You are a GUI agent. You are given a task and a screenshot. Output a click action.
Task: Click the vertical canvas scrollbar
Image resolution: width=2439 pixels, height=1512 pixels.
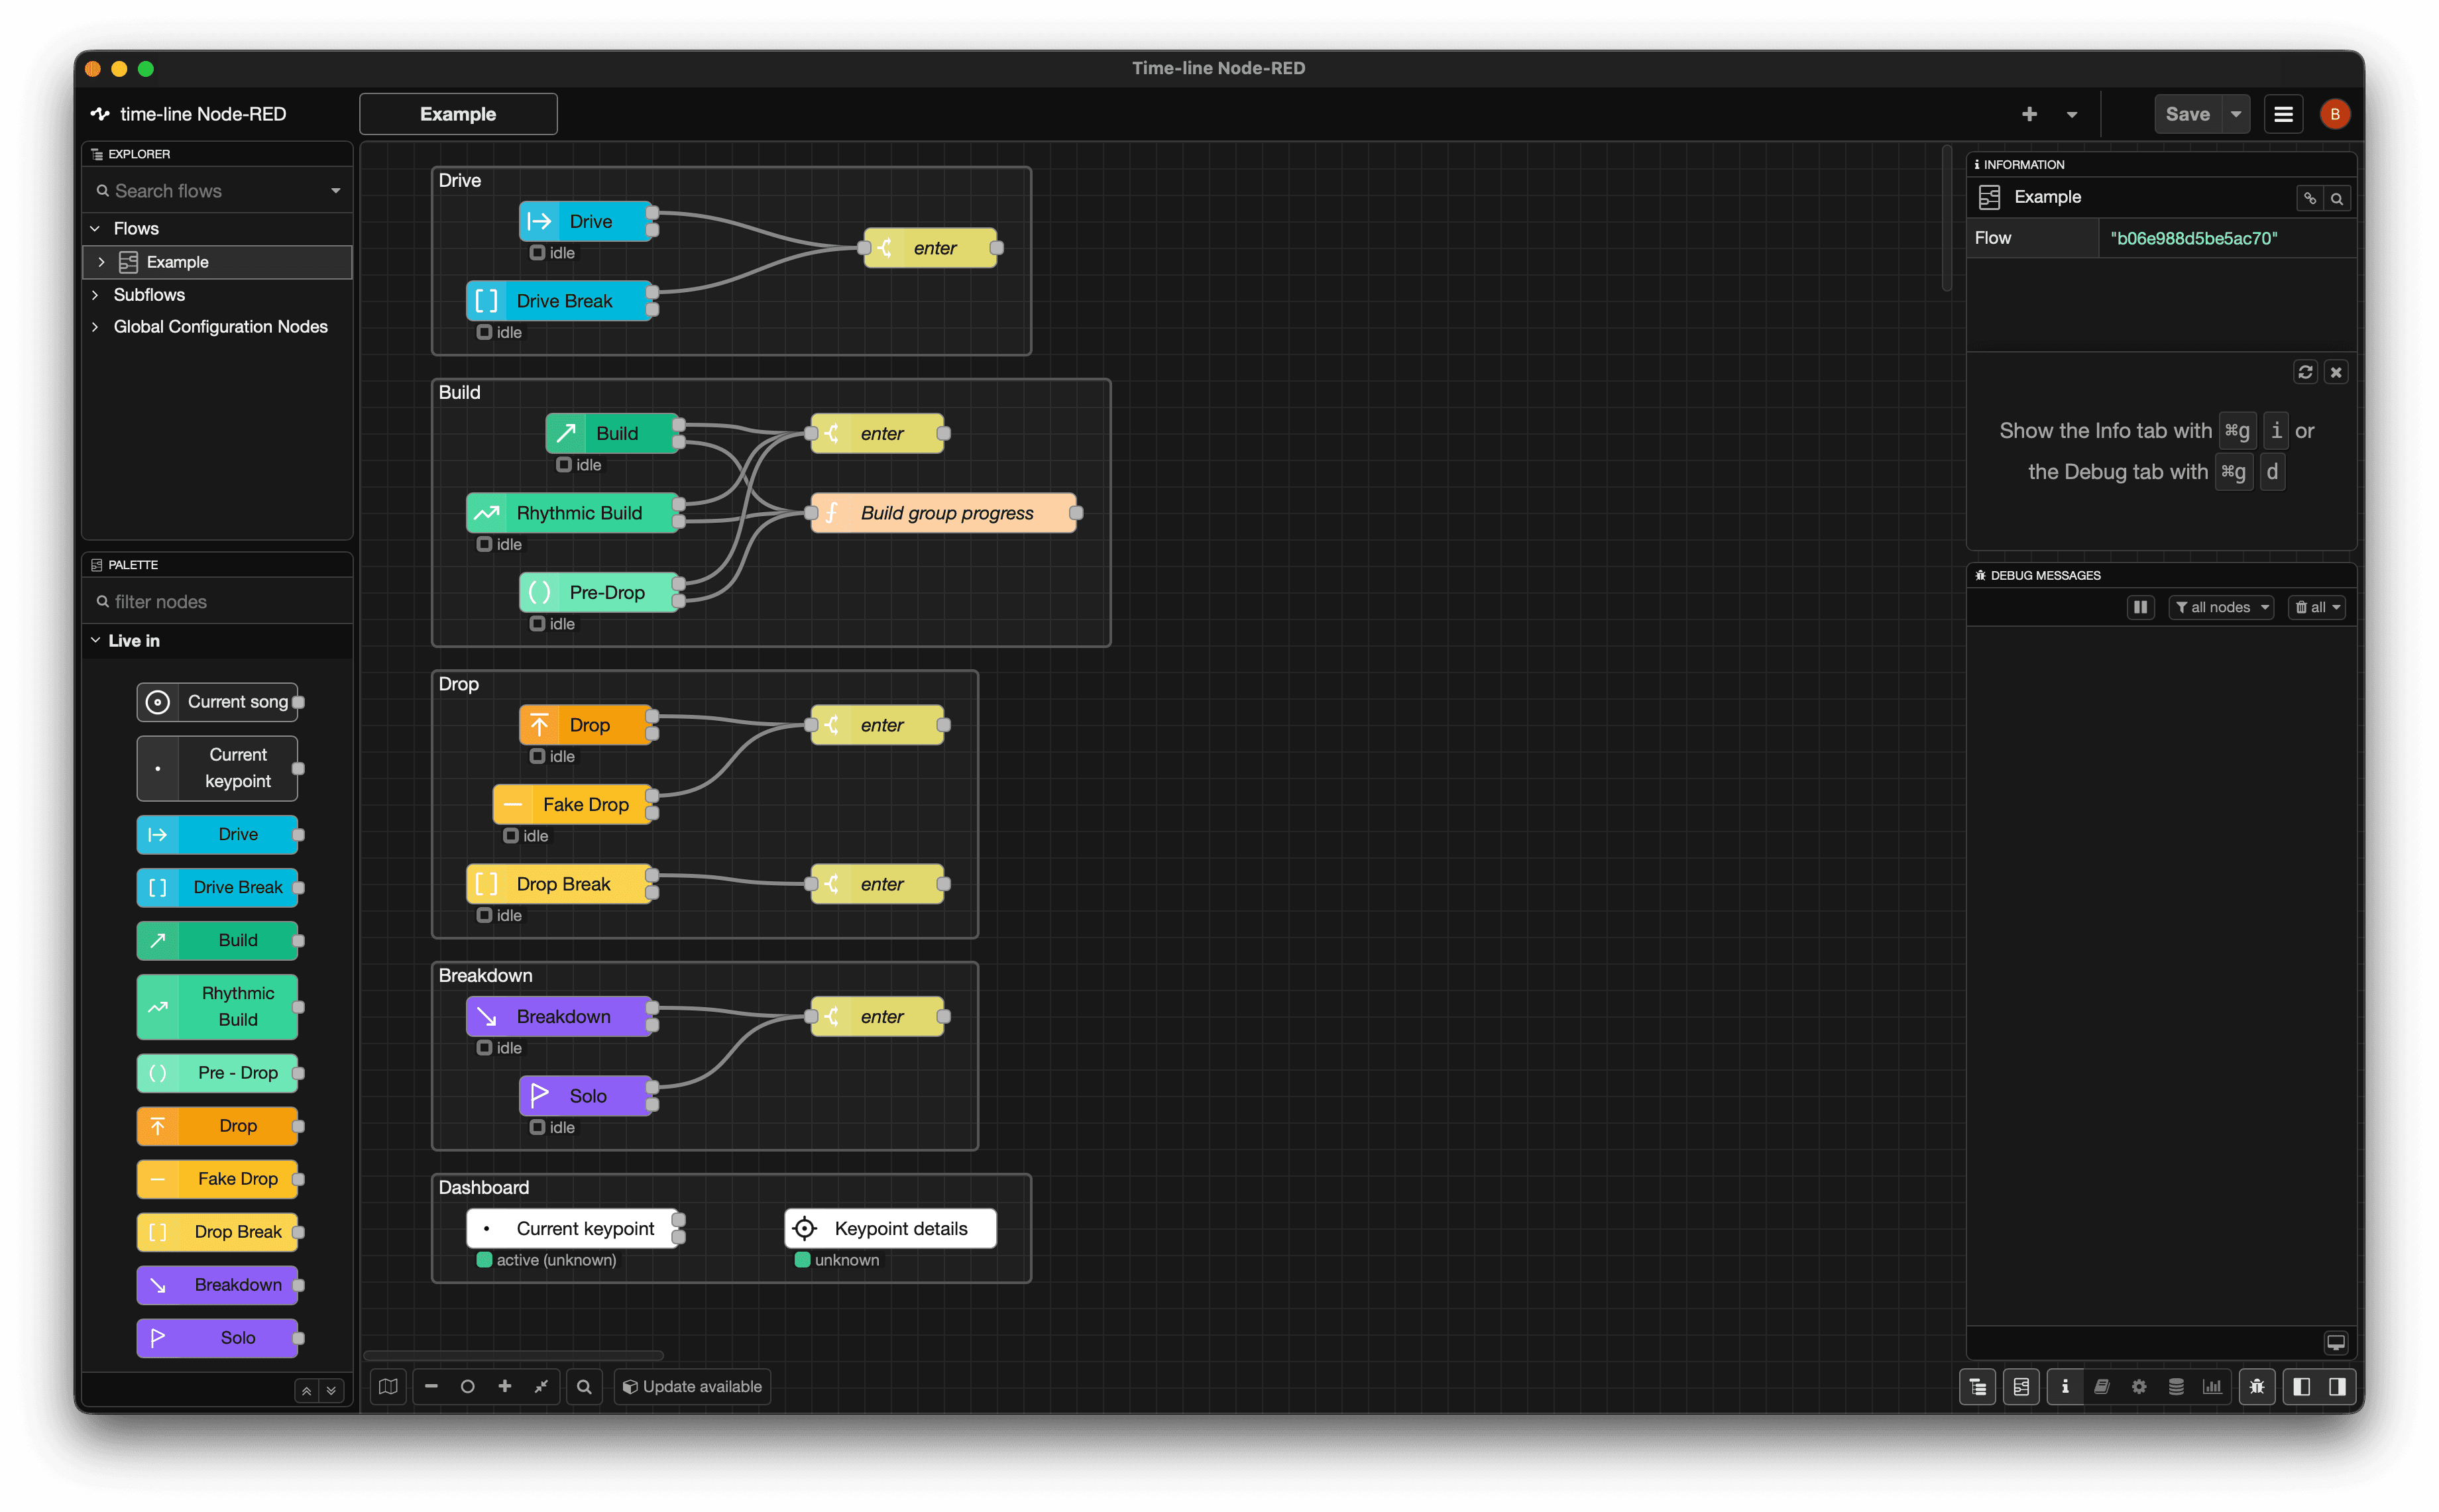pos(1947,218)
